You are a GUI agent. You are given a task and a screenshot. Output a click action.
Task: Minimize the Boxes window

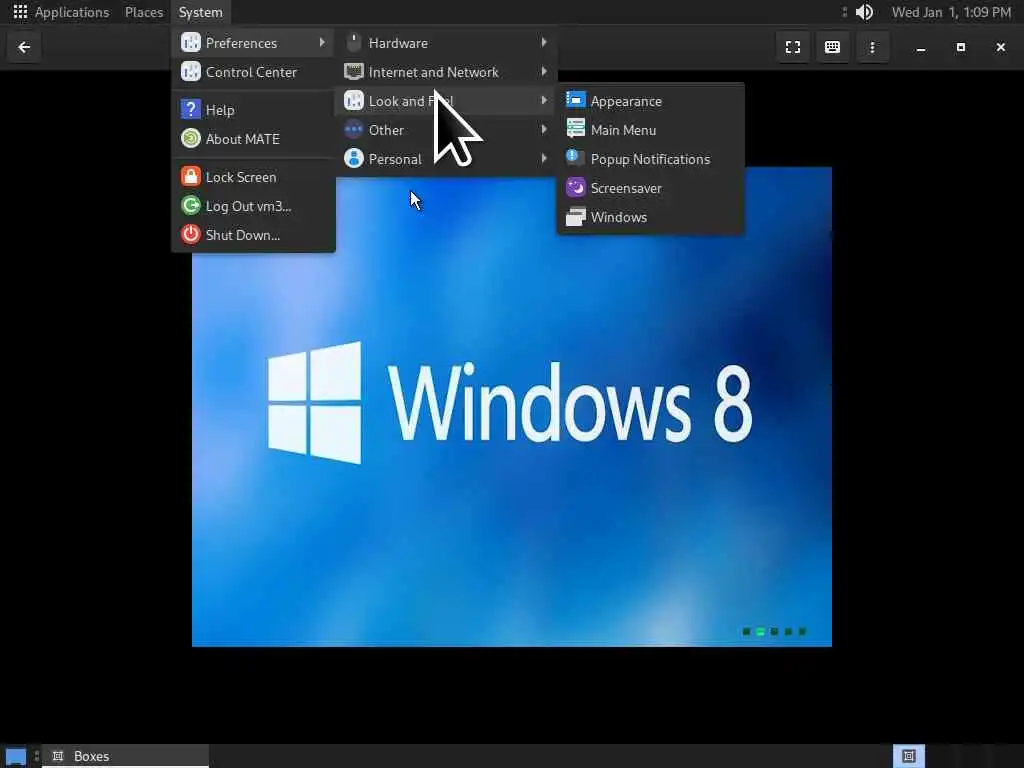(921, 47)
